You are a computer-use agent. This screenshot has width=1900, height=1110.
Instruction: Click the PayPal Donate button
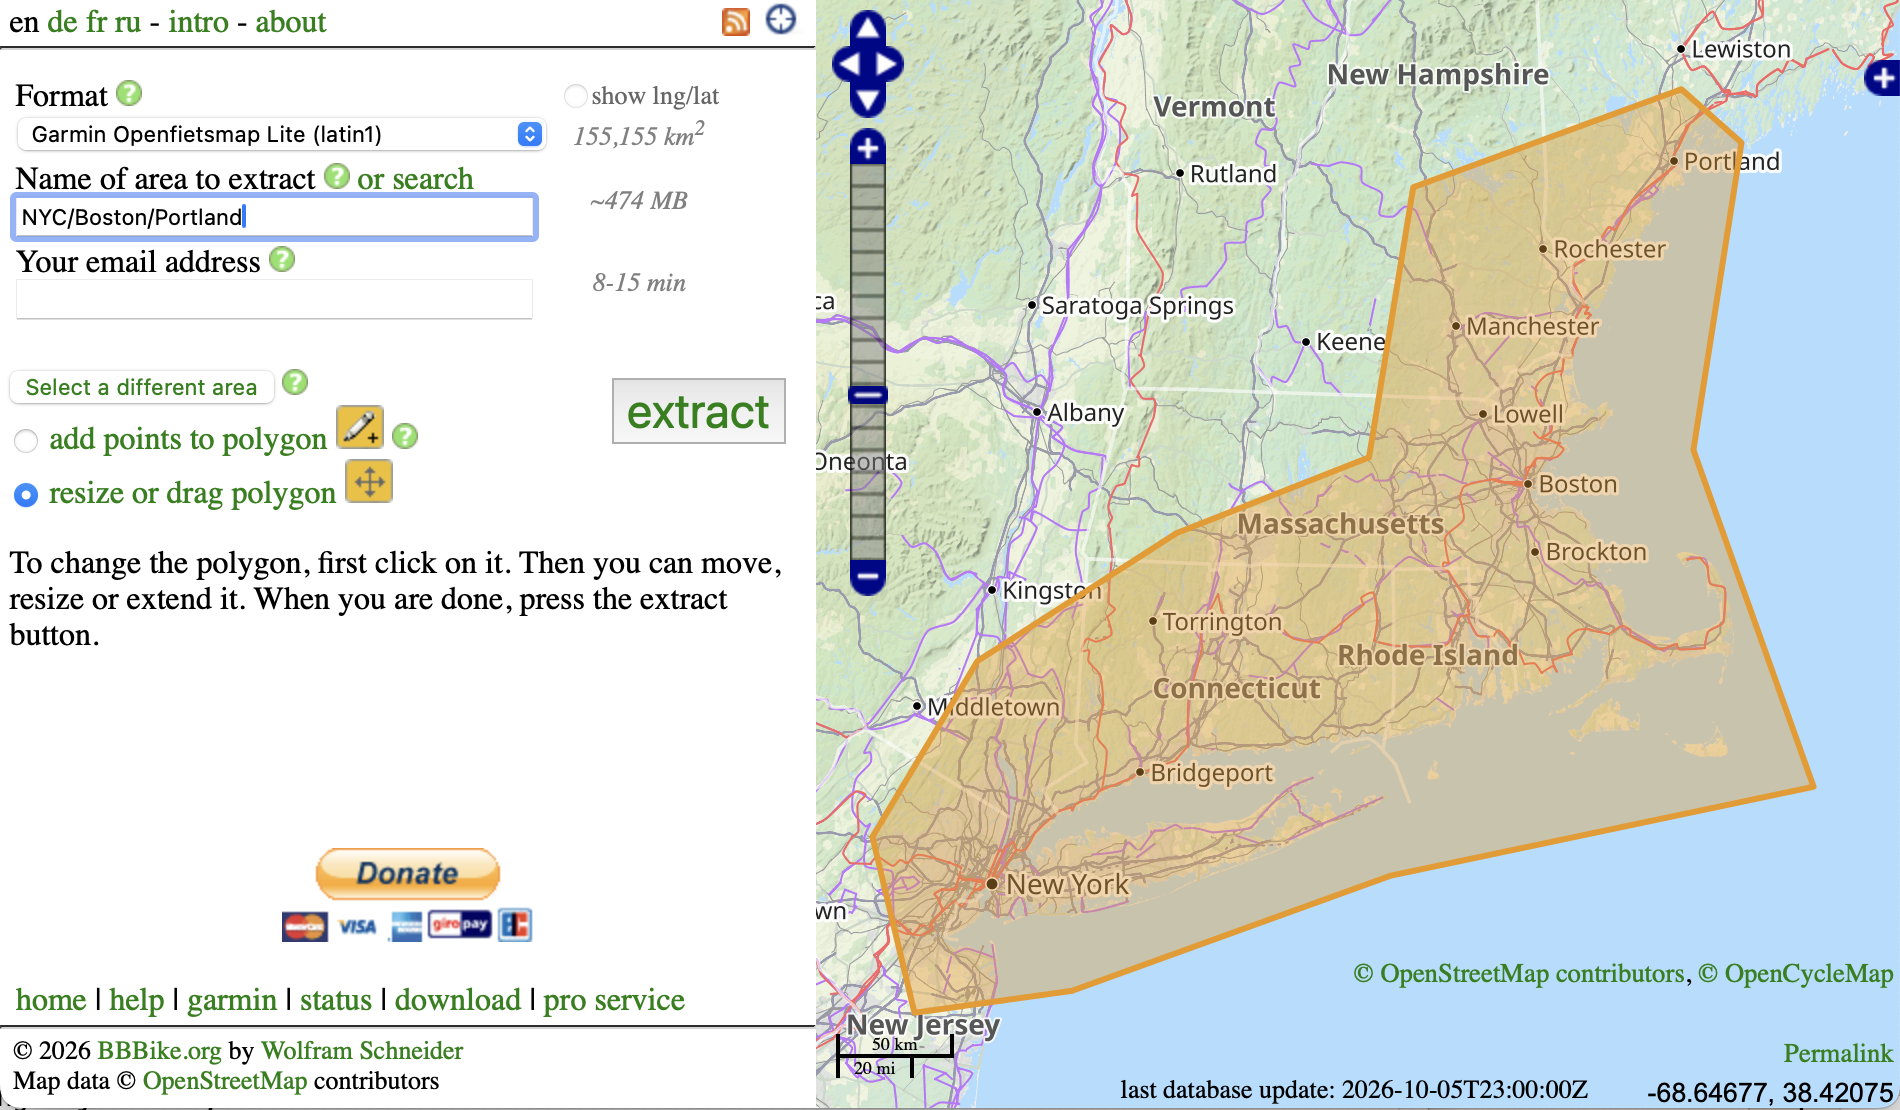pyautogui.click(x=408, y=873)
